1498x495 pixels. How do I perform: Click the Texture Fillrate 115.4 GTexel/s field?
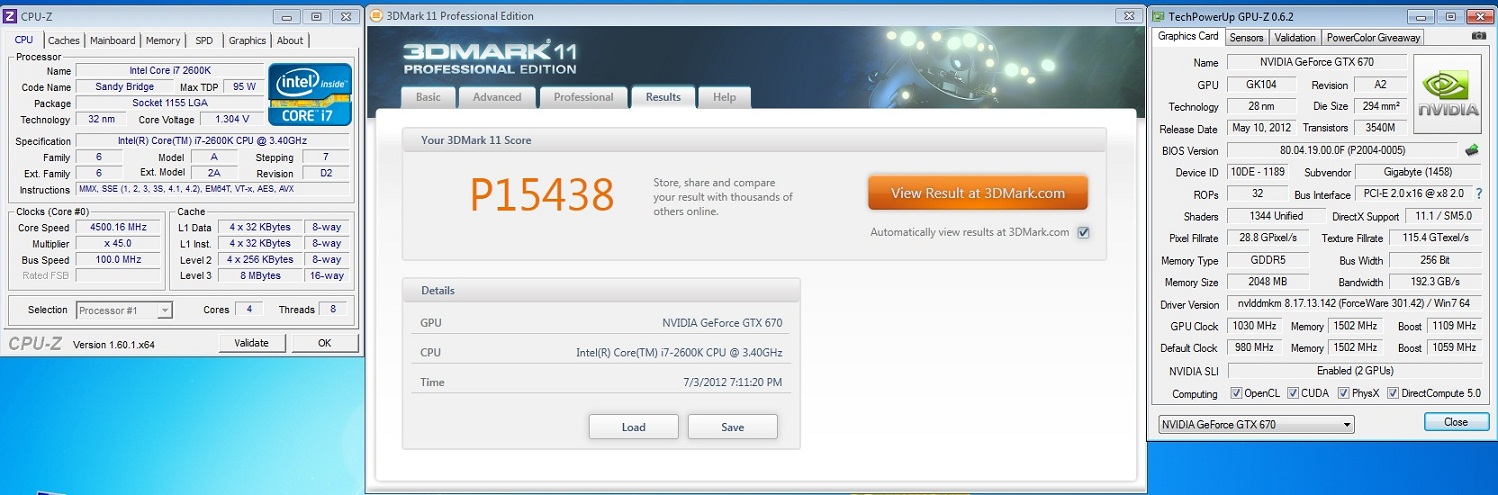[x=1437, y=238]
